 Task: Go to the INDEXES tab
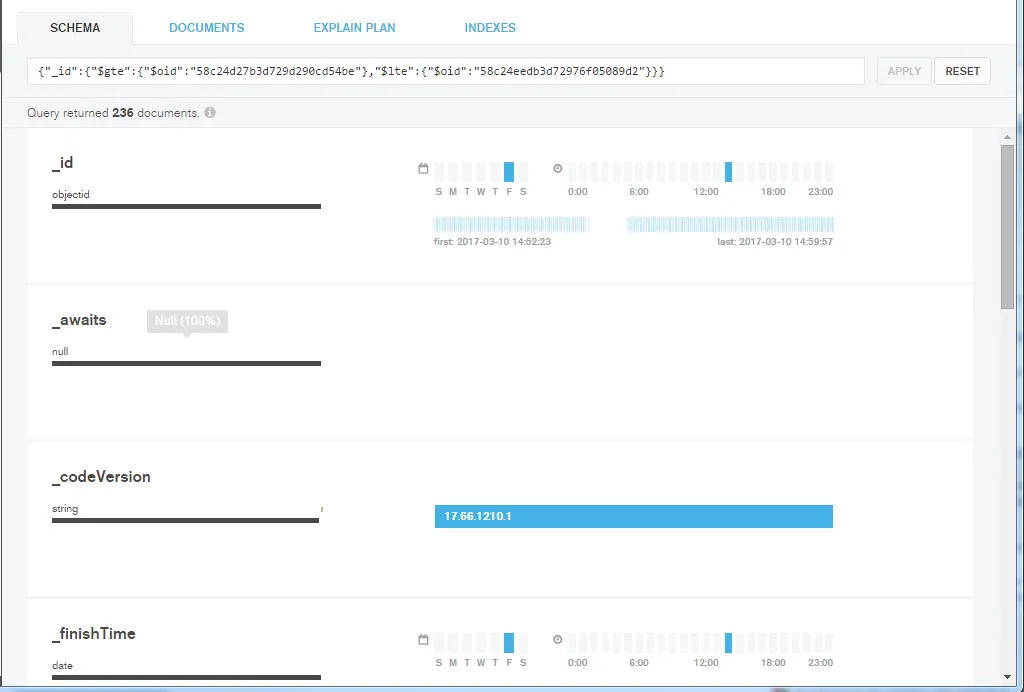[490, 28]
